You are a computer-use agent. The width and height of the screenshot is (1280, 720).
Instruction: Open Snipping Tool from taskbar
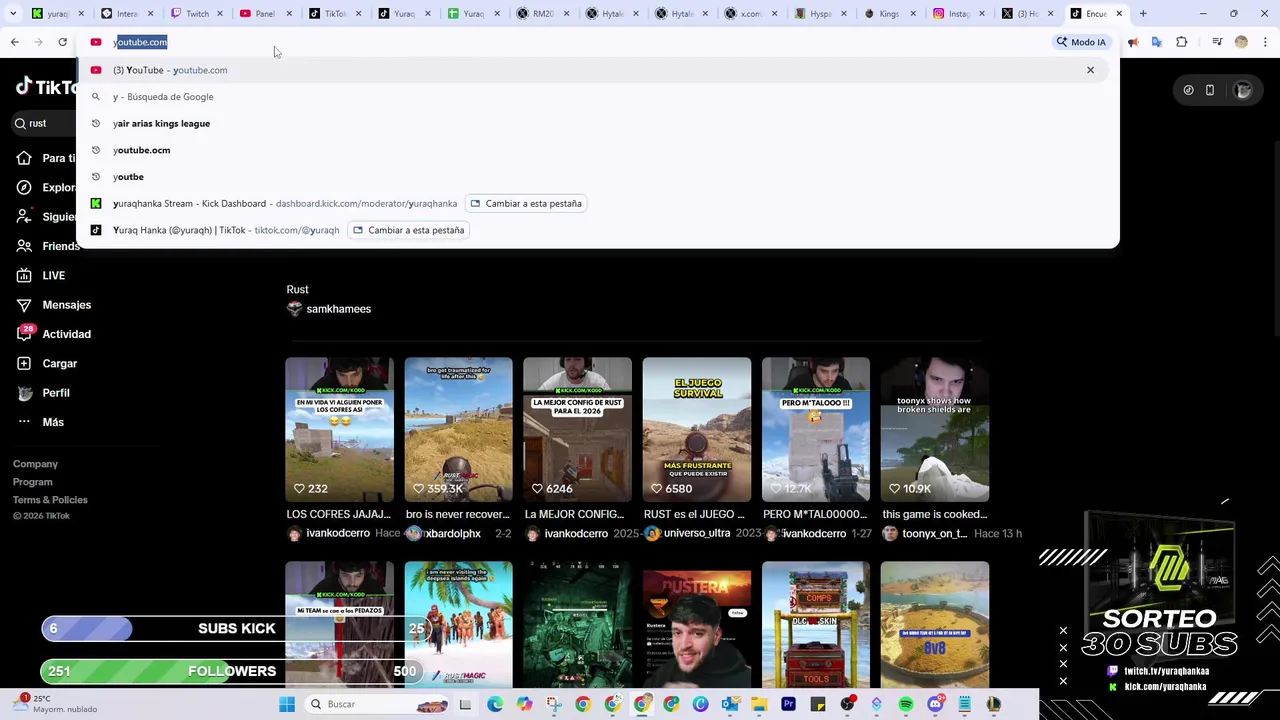[x=554, y=704]
